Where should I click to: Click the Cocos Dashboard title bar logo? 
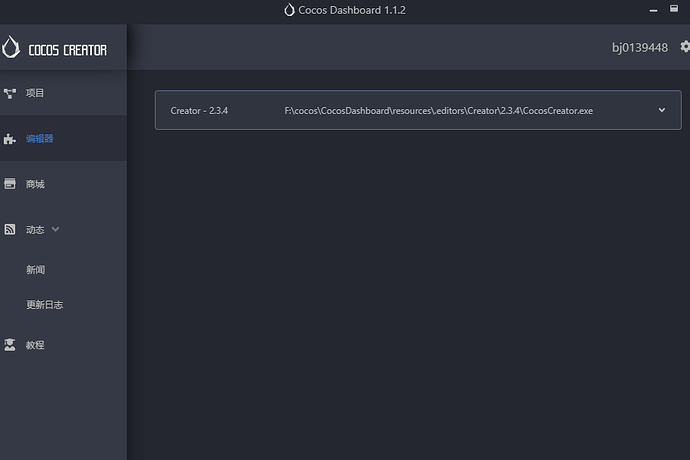coord(290,10)
